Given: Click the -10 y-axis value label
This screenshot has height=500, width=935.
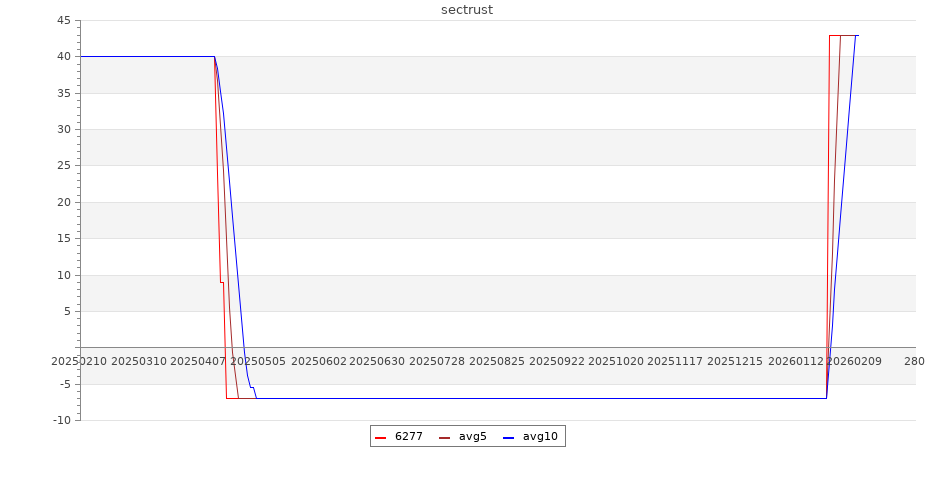Looking at the screenshot, I should [61, 420].
